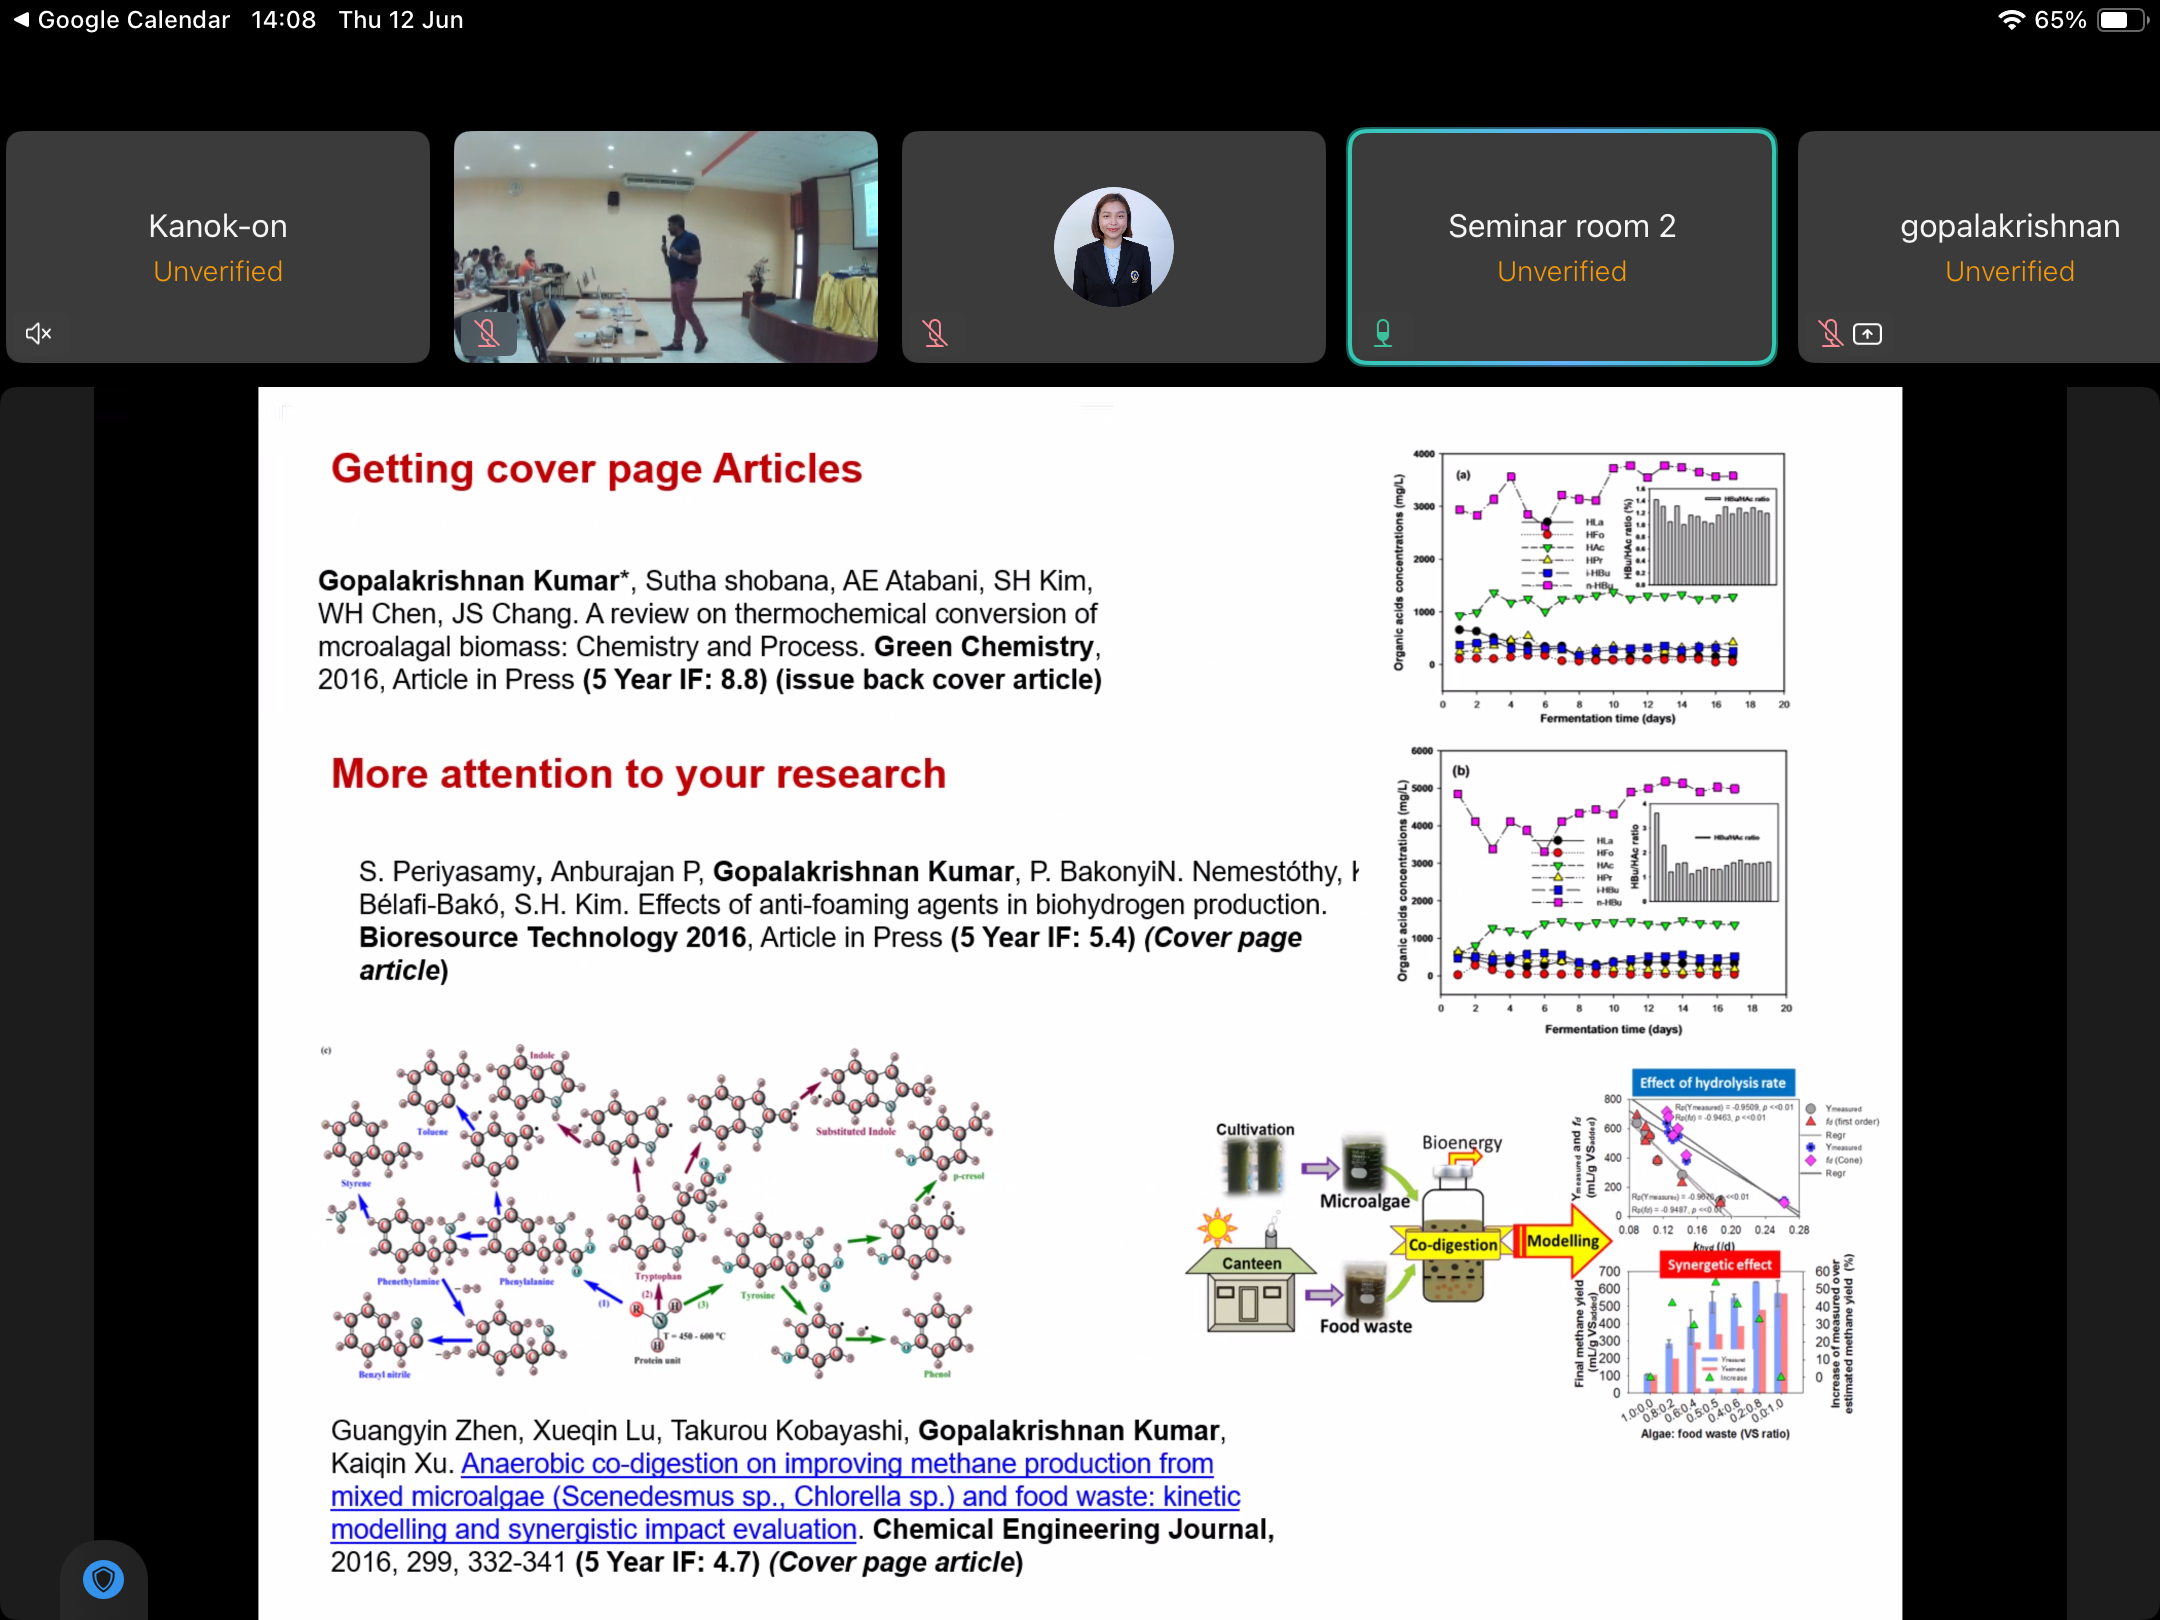Tap 'Chemical Engineering Journal,' citation text

[x=1074, y=1529]
